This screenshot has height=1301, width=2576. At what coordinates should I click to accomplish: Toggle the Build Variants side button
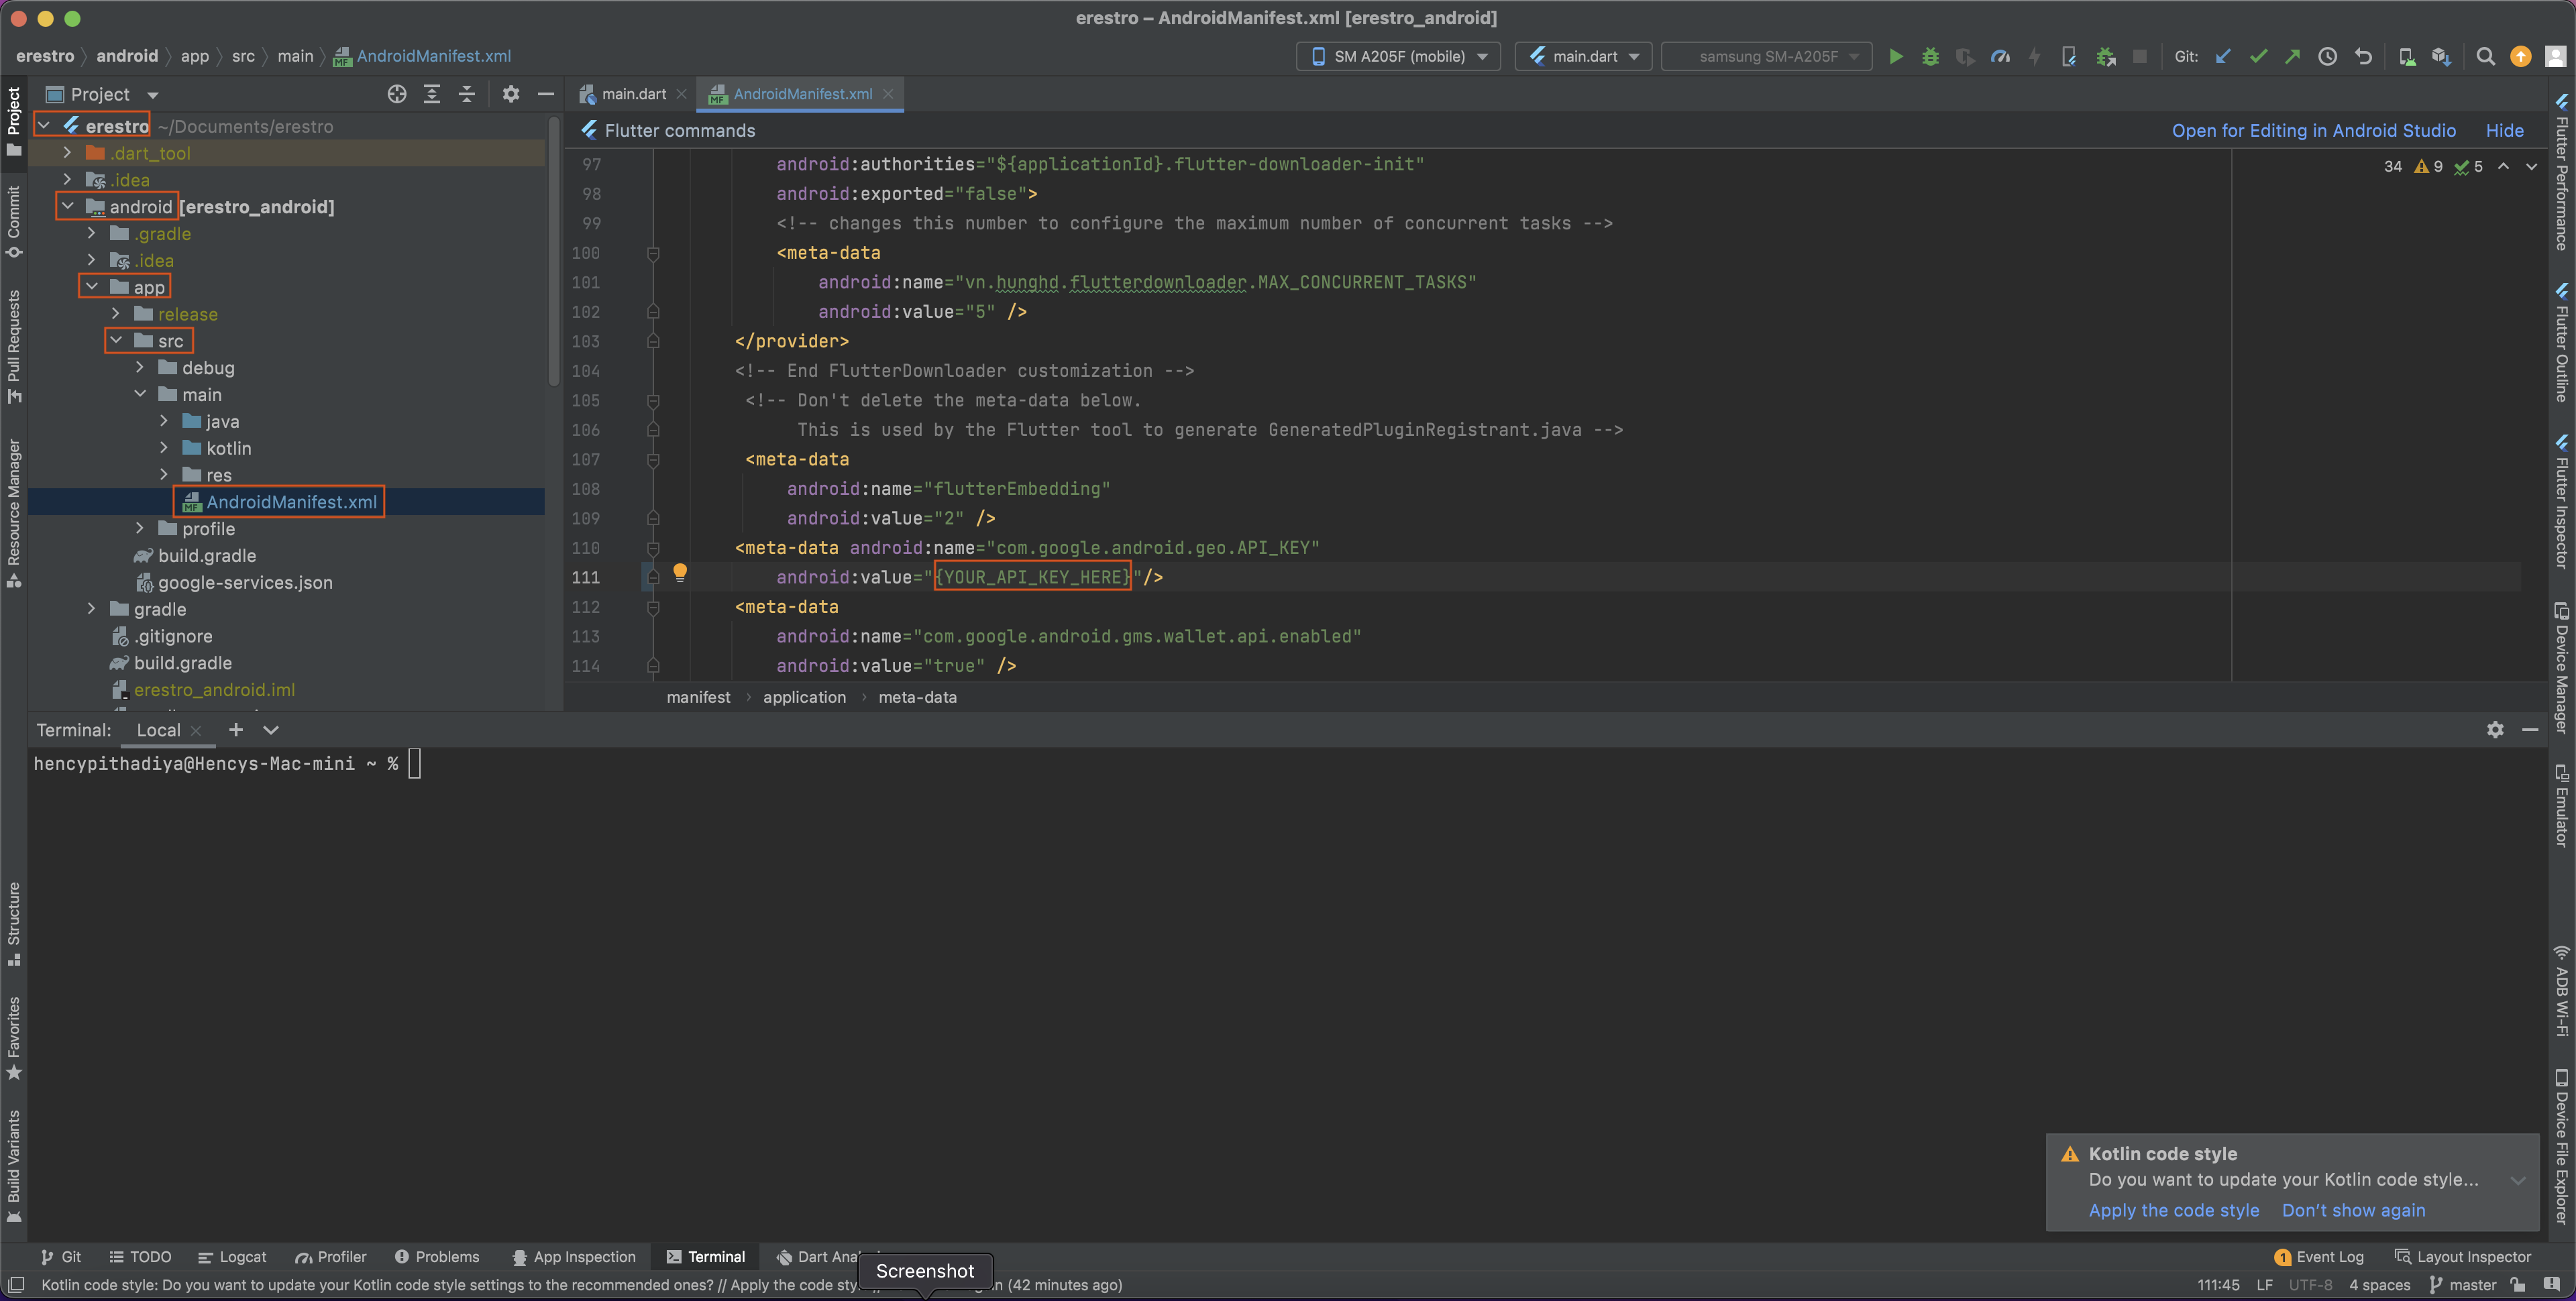[14, 1166]
